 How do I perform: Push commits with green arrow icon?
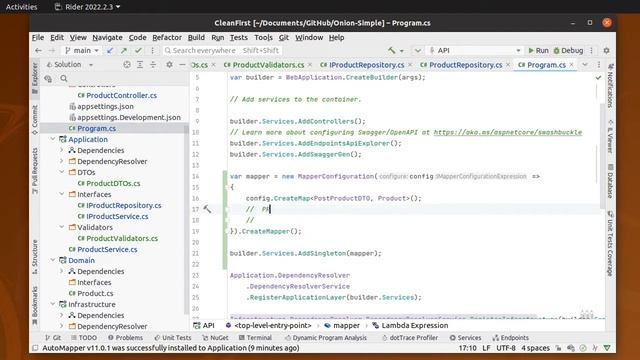coord(124,51)
